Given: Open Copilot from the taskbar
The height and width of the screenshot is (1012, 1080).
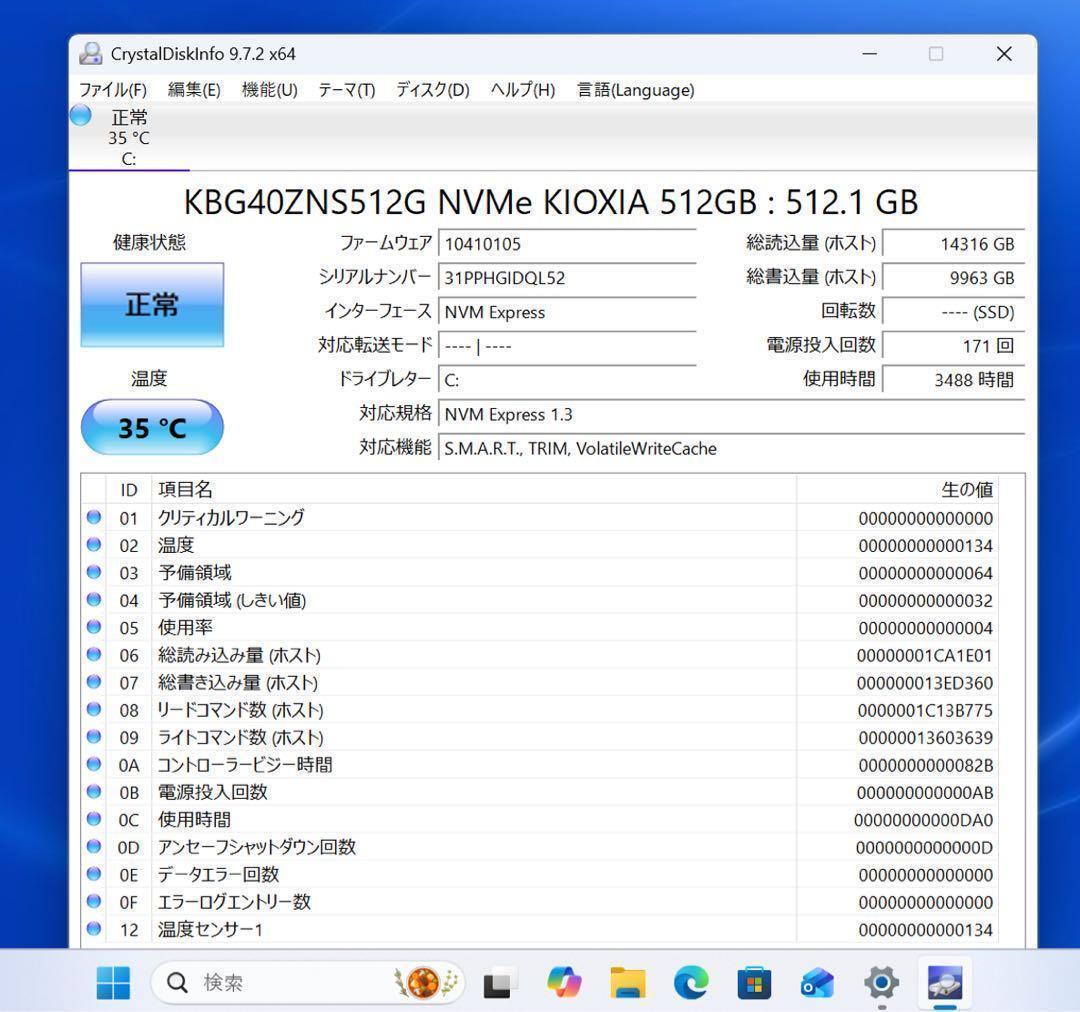Looking at the screenshot, I should coord(566,983).
